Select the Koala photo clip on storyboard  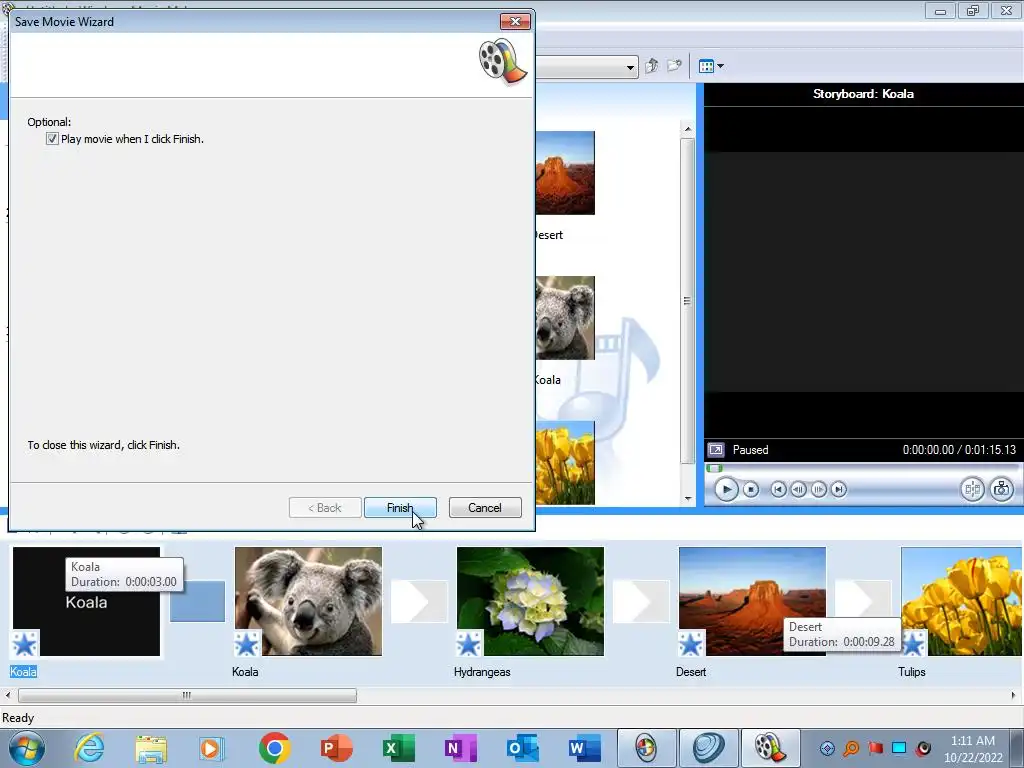[x=308, y=601]
